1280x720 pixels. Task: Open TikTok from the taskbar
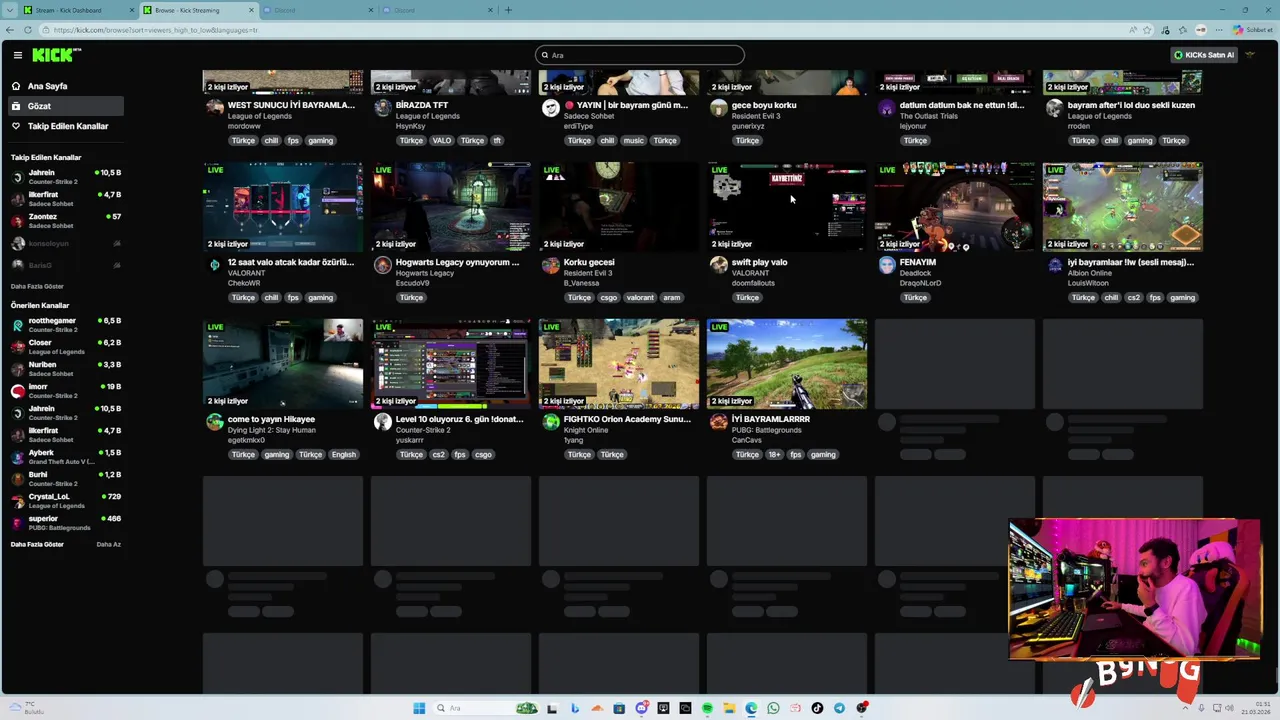coord(817,708)
